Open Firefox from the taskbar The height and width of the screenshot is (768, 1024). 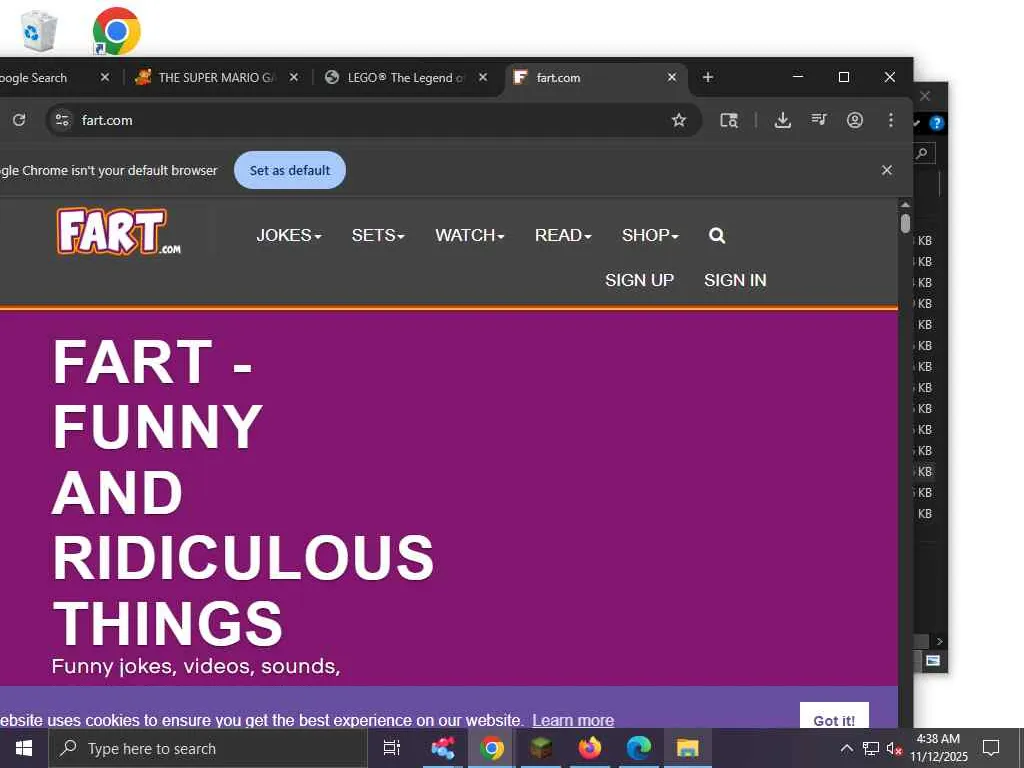coord(590,748)
